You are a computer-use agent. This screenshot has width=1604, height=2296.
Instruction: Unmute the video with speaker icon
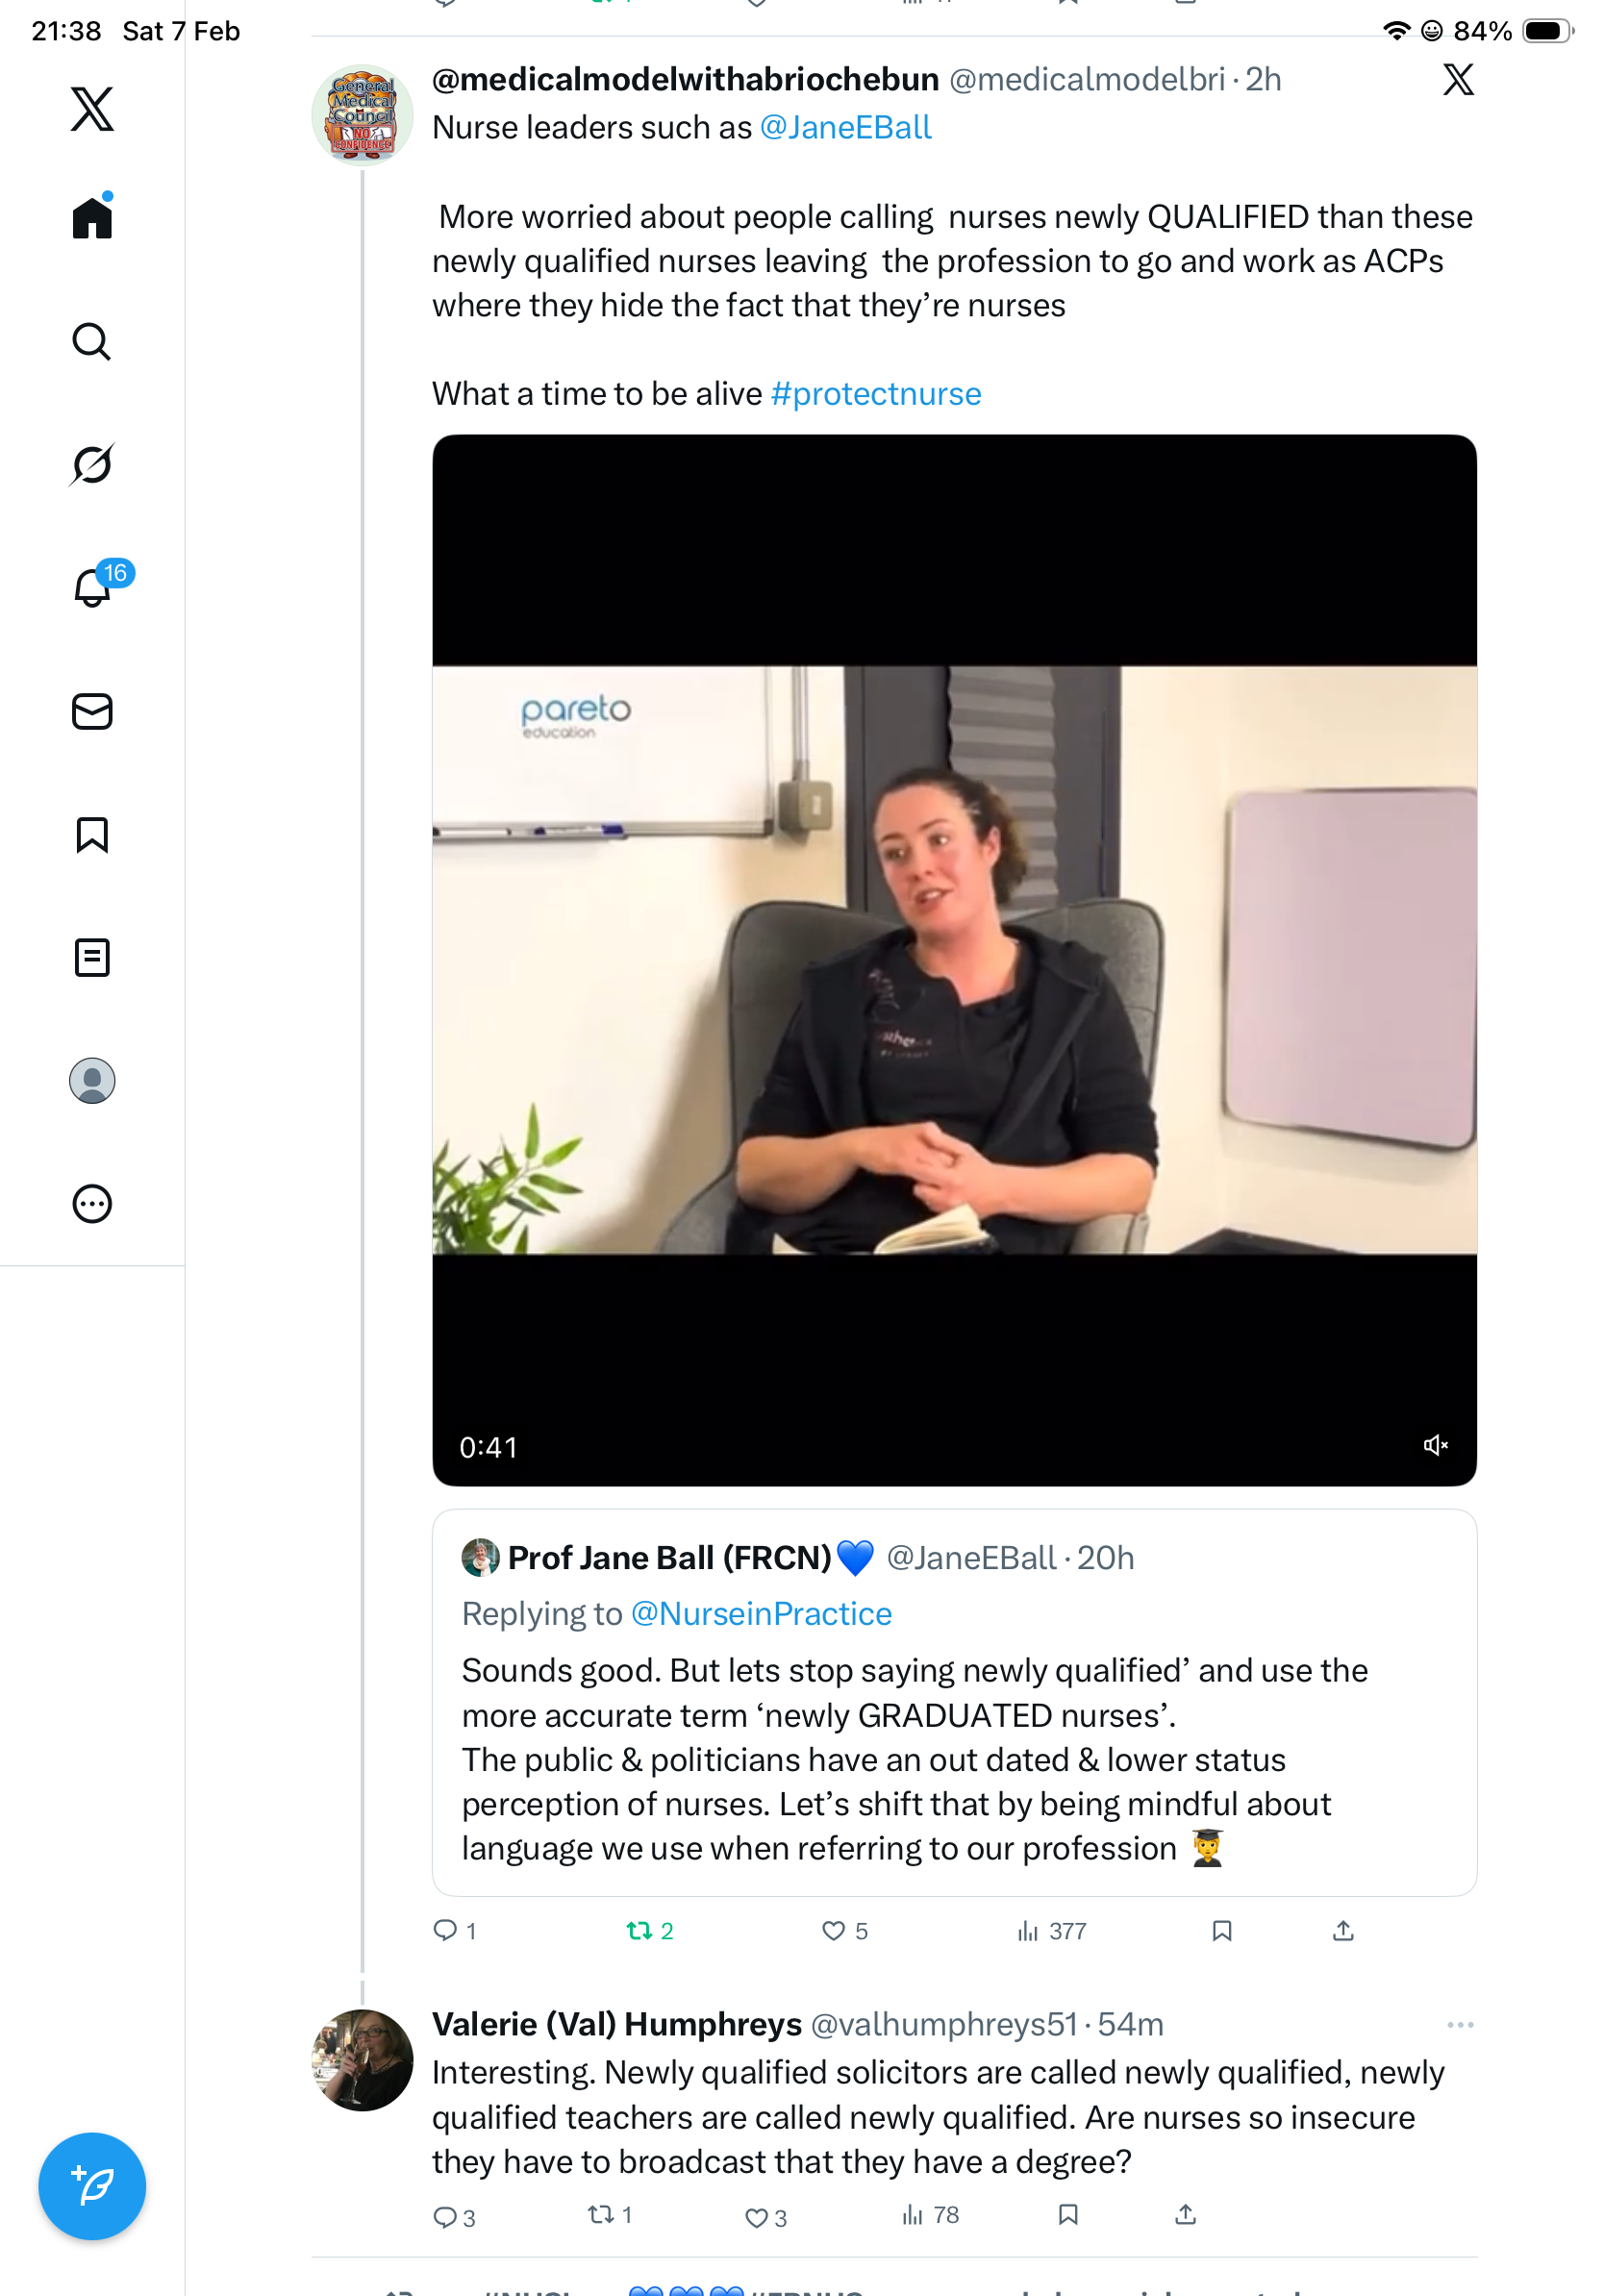(x=1435, y=1446)
